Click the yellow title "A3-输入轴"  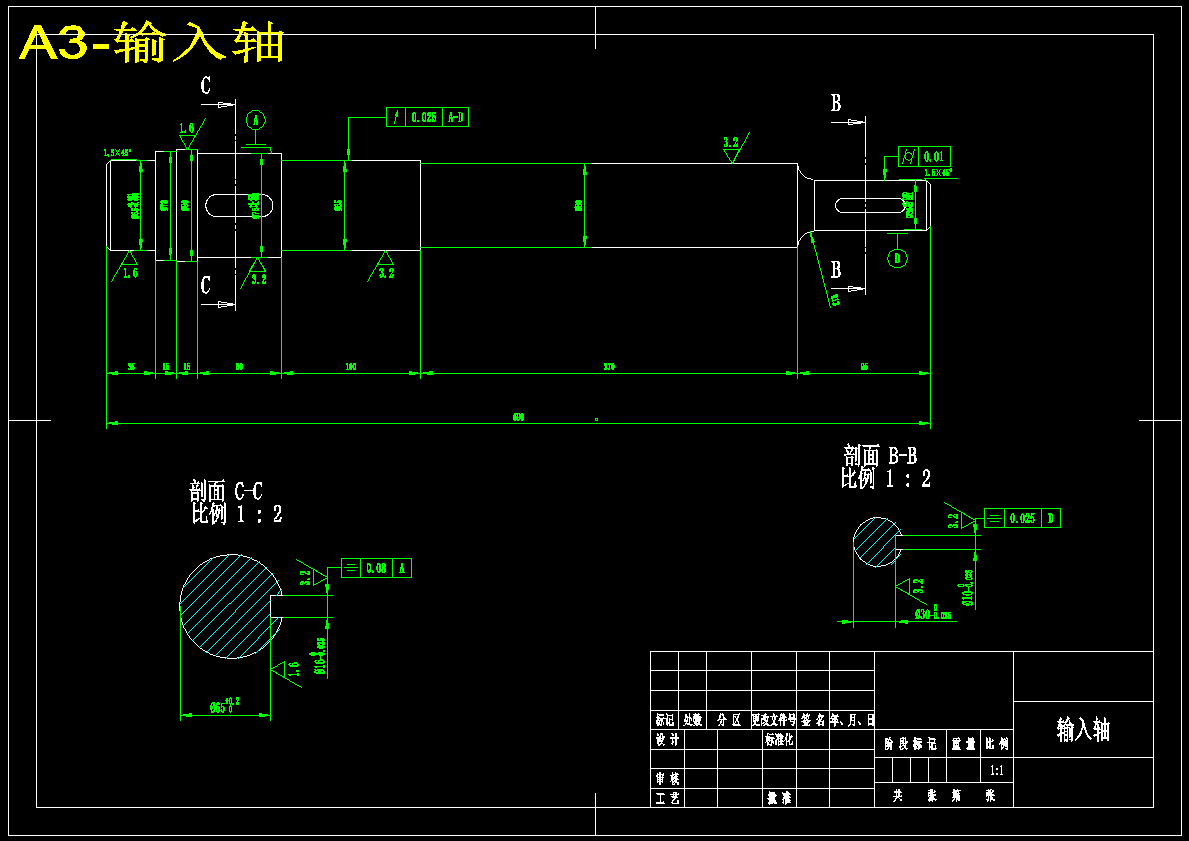tap(151, 43)
